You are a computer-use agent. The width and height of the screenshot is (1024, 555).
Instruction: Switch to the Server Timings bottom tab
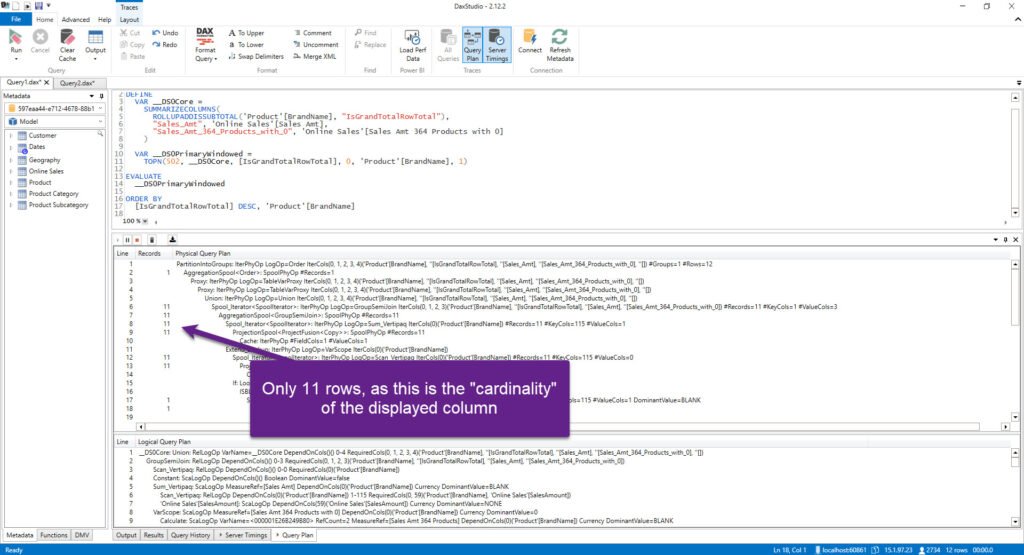243,535
